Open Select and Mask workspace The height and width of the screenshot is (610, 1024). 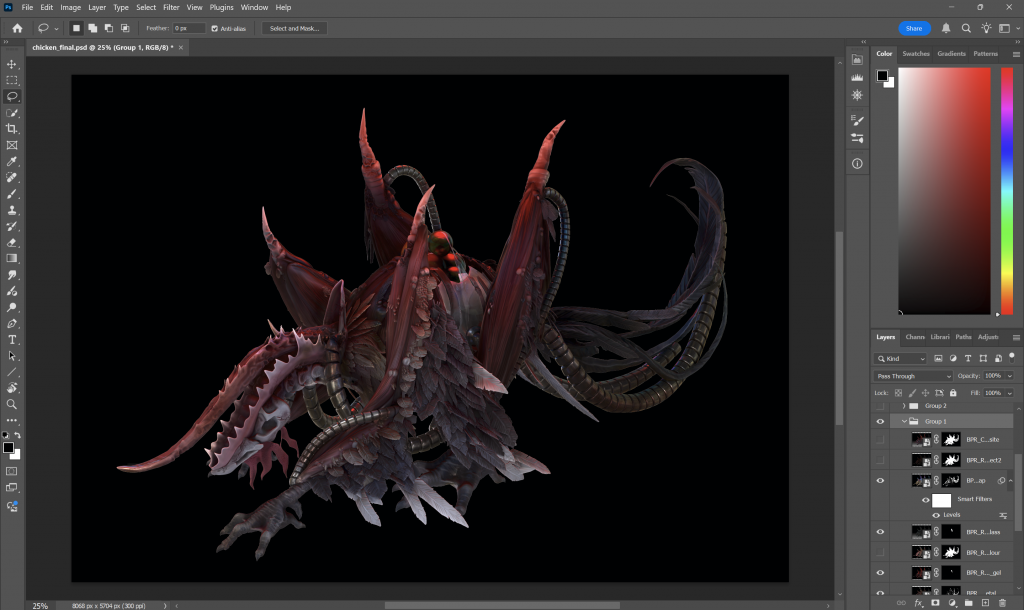(295, 29)
